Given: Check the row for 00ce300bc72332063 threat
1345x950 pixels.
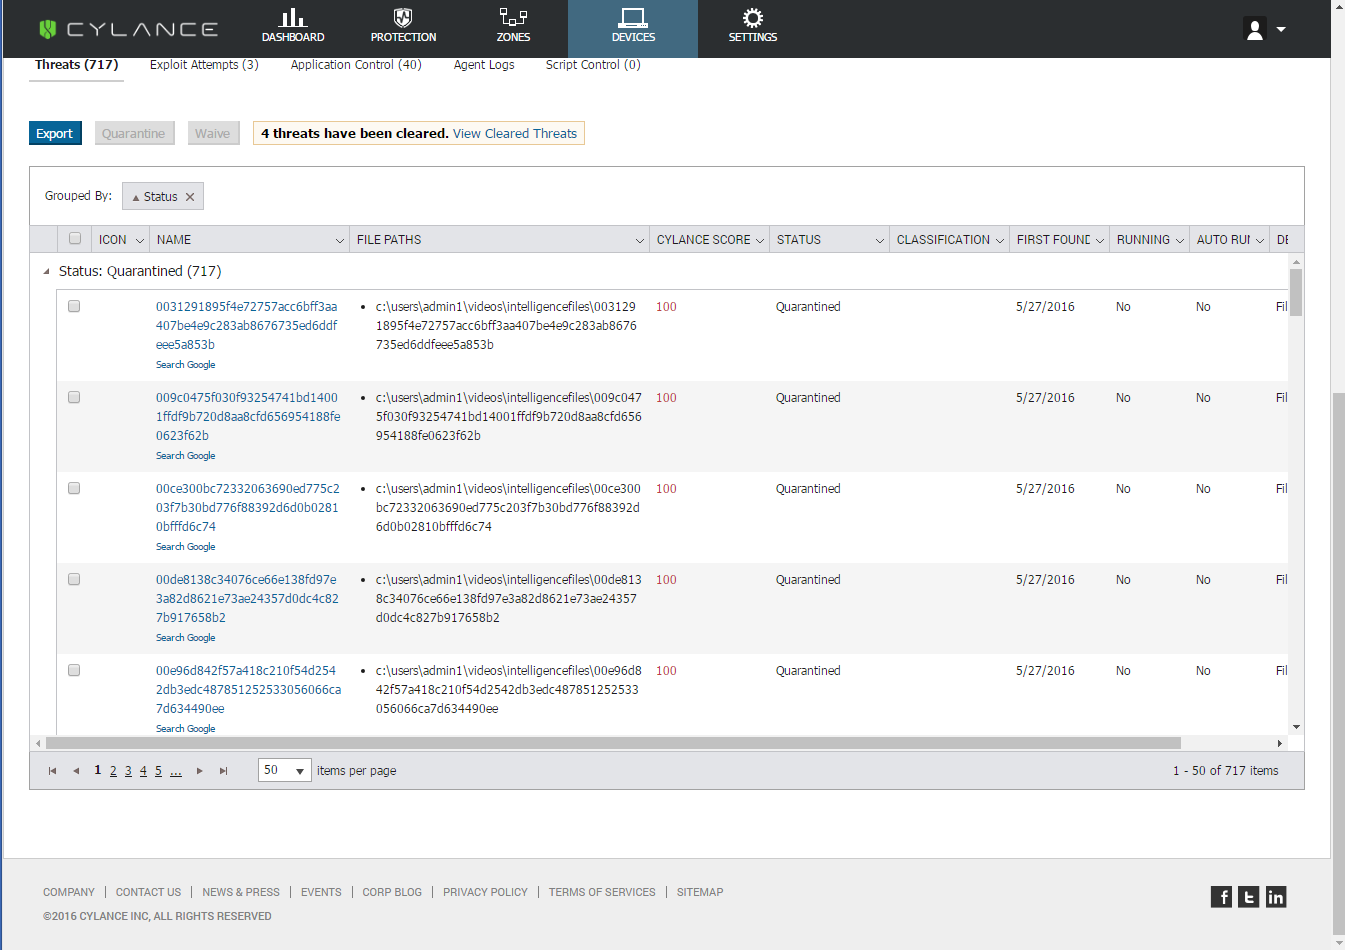Looking at the screenshot, I should click(74, 488).
